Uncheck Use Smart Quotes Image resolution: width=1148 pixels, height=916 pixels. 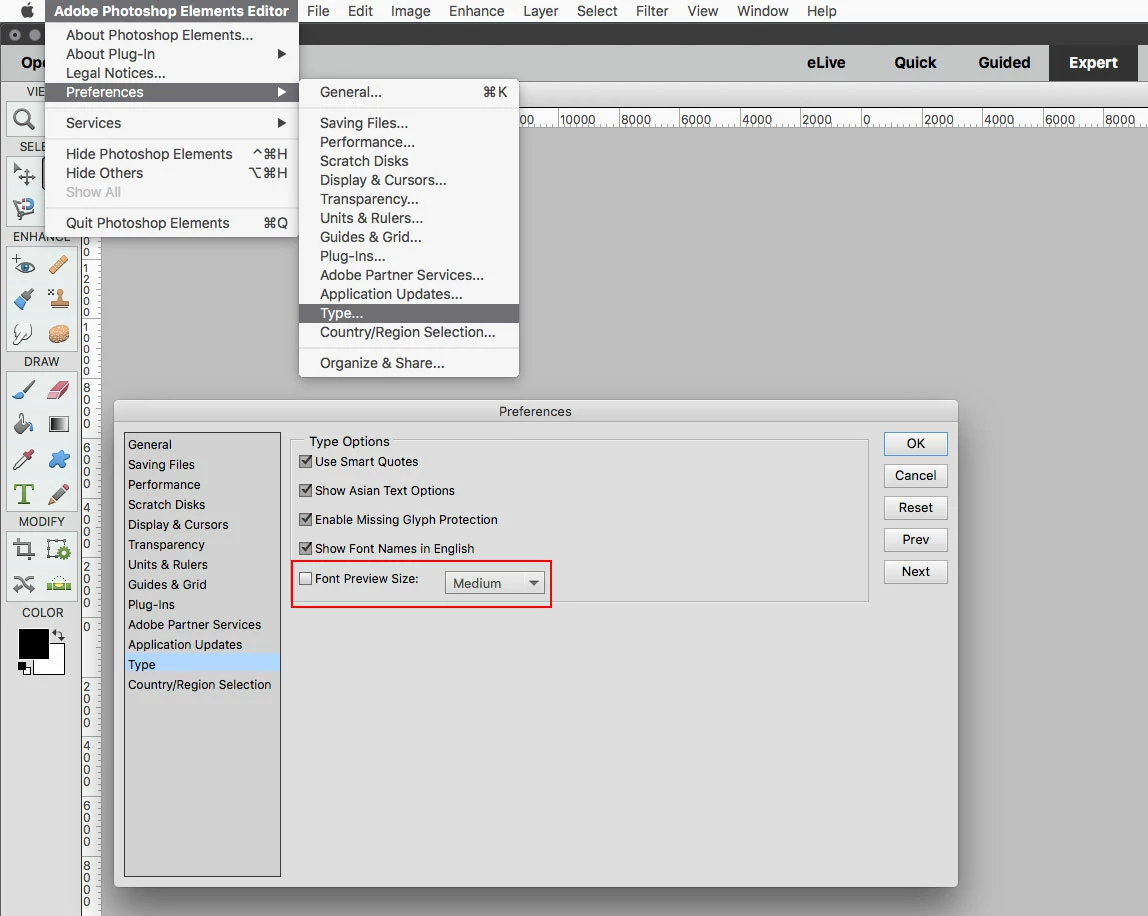pyautogui.click(x=306, y=461)
